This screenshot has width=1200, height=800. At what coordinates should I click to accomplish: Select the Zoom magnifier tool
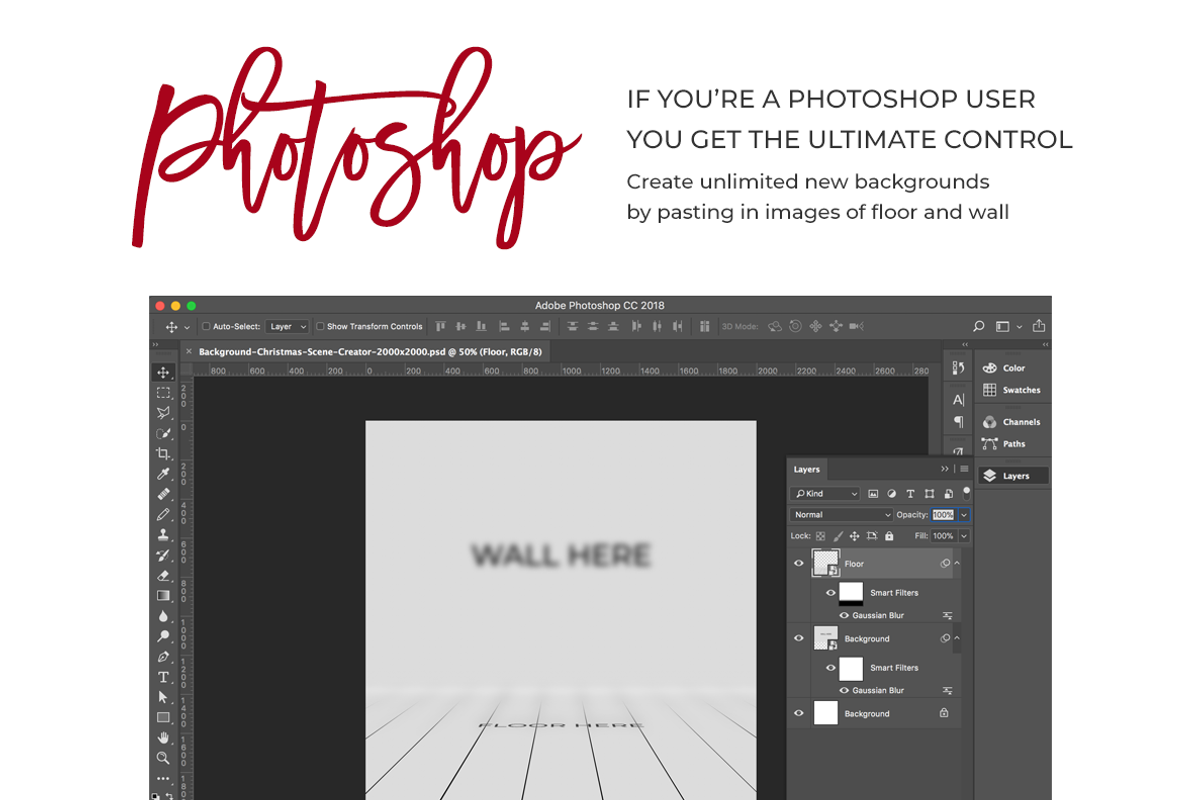tap(163, 758)
